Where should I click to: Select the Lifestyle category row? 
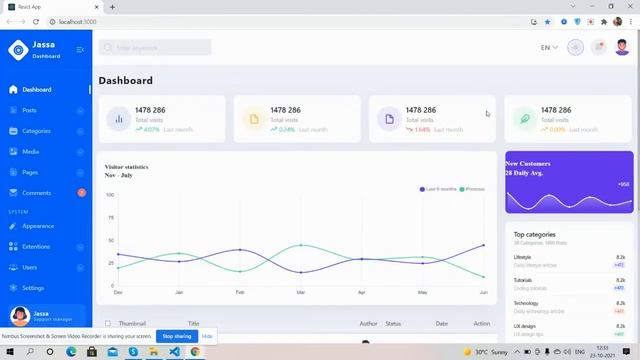569,261
